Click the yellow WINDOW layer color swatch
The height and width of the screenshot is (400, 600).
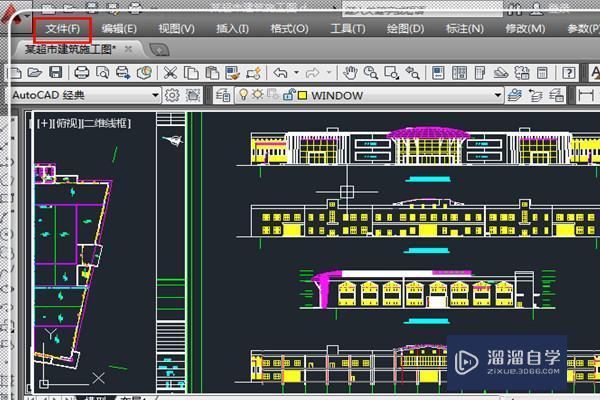point(301,95)
